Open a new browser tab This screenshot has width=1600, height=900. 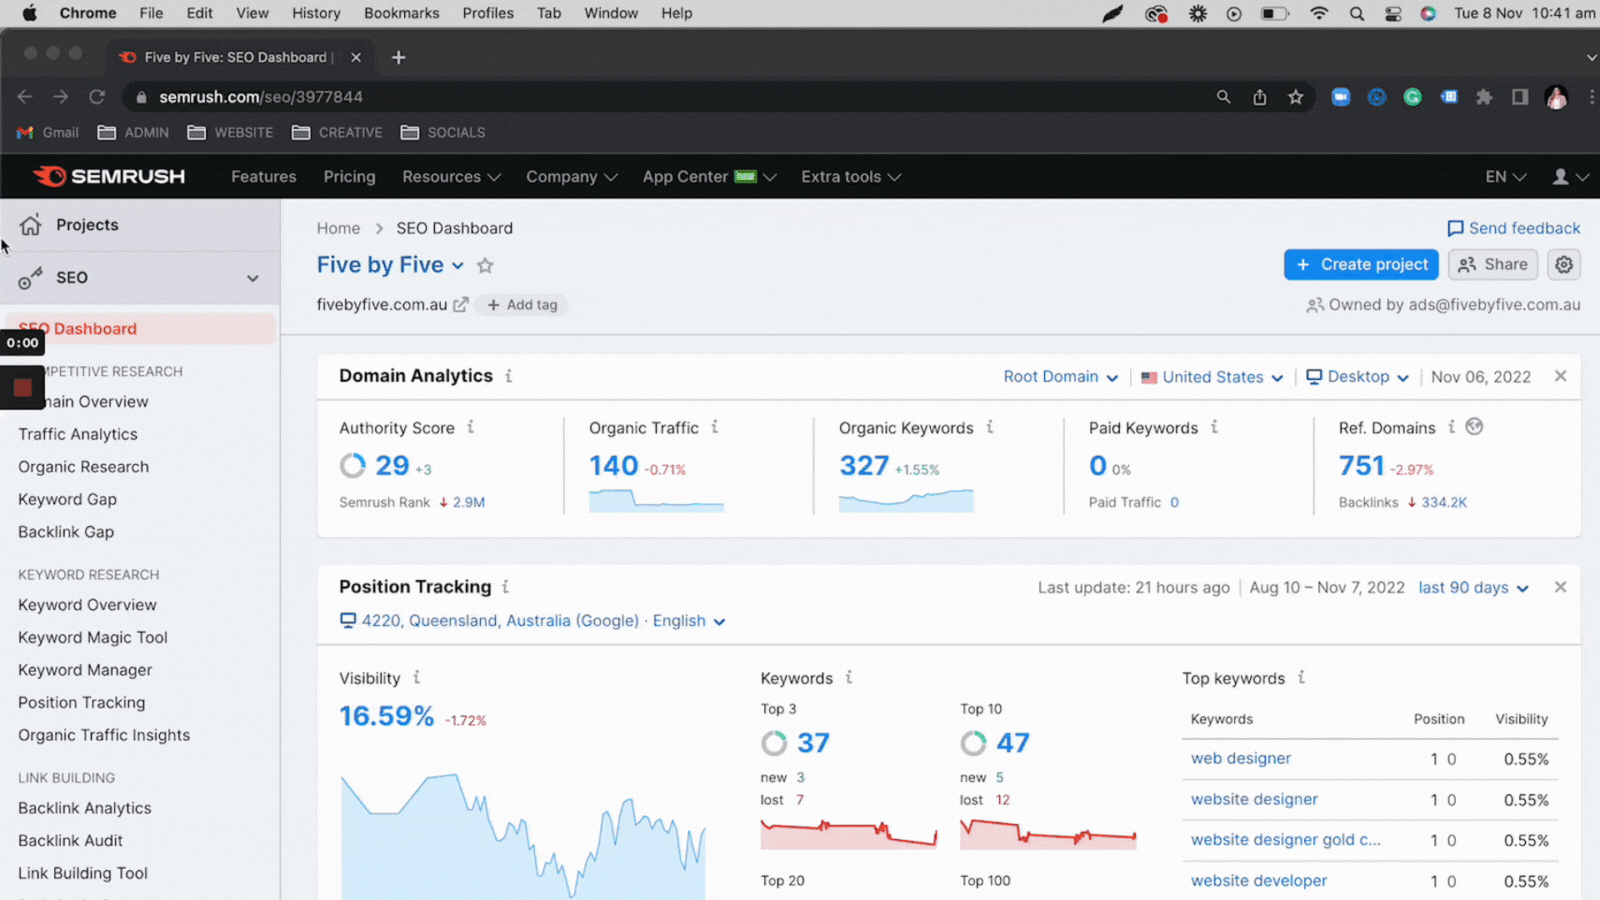(398, 57)
